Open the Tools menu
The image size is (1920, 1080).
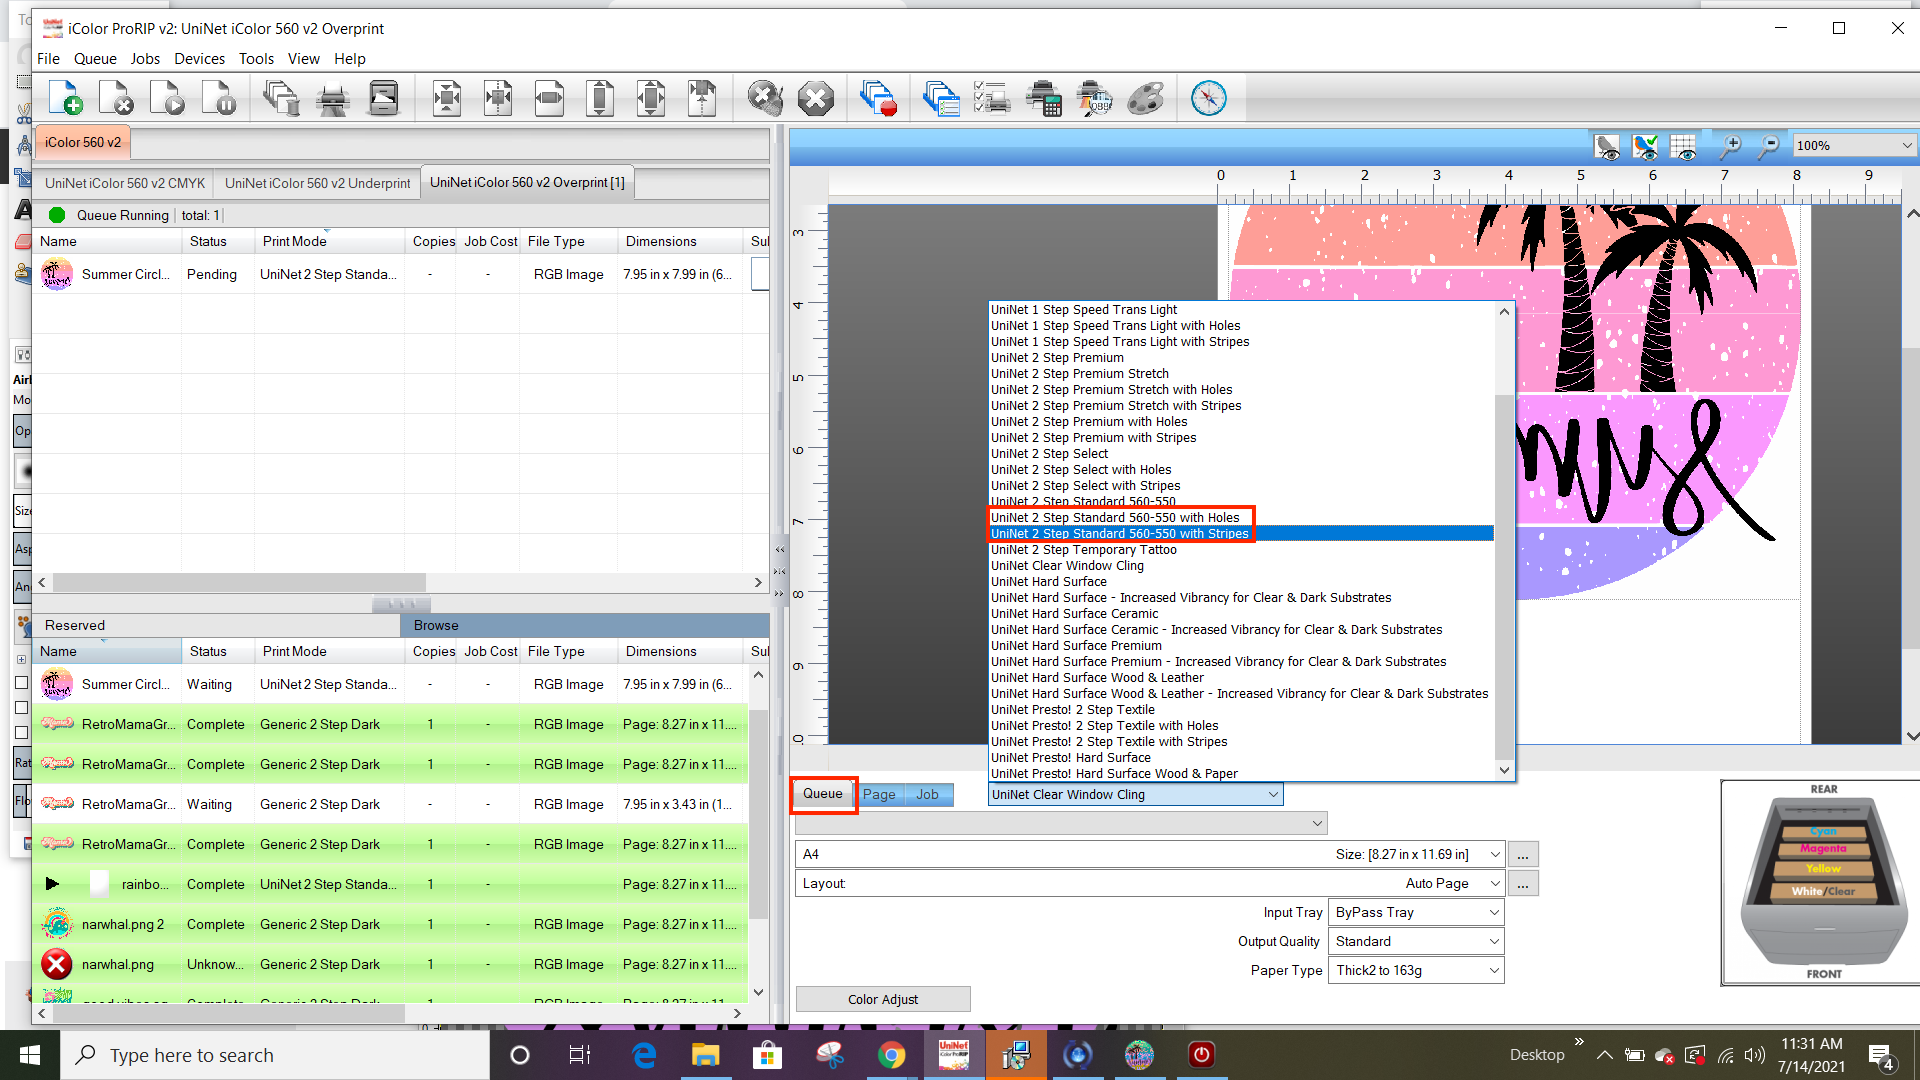(x=256, y=58)
